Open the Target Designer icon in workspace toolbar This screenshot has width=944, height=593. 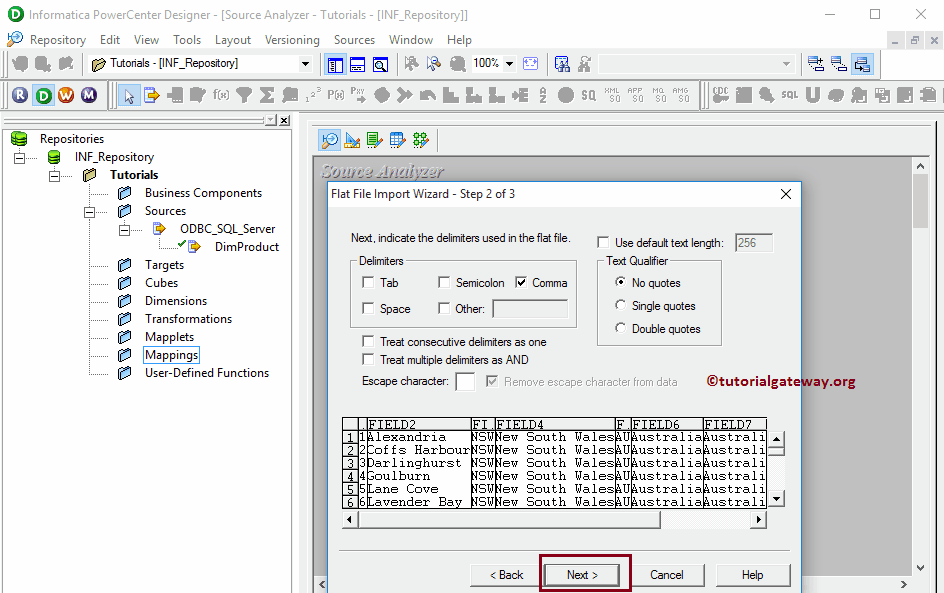click(352, 140)
